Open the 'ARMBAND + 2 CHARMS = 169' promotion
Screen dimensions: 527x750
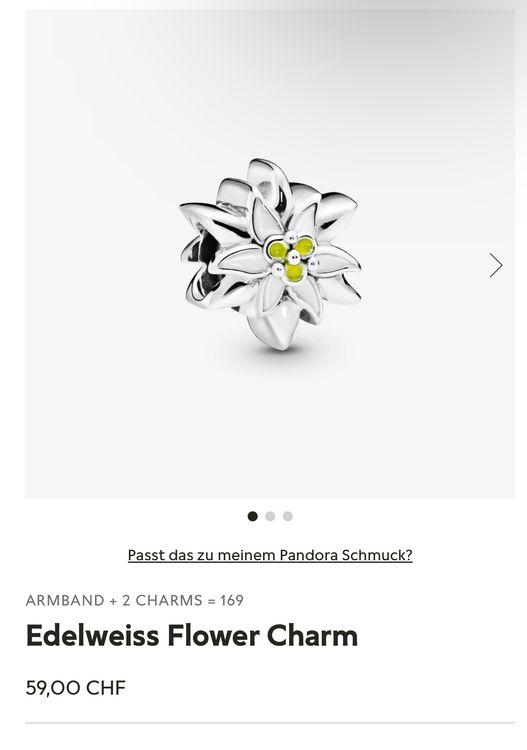134,600
